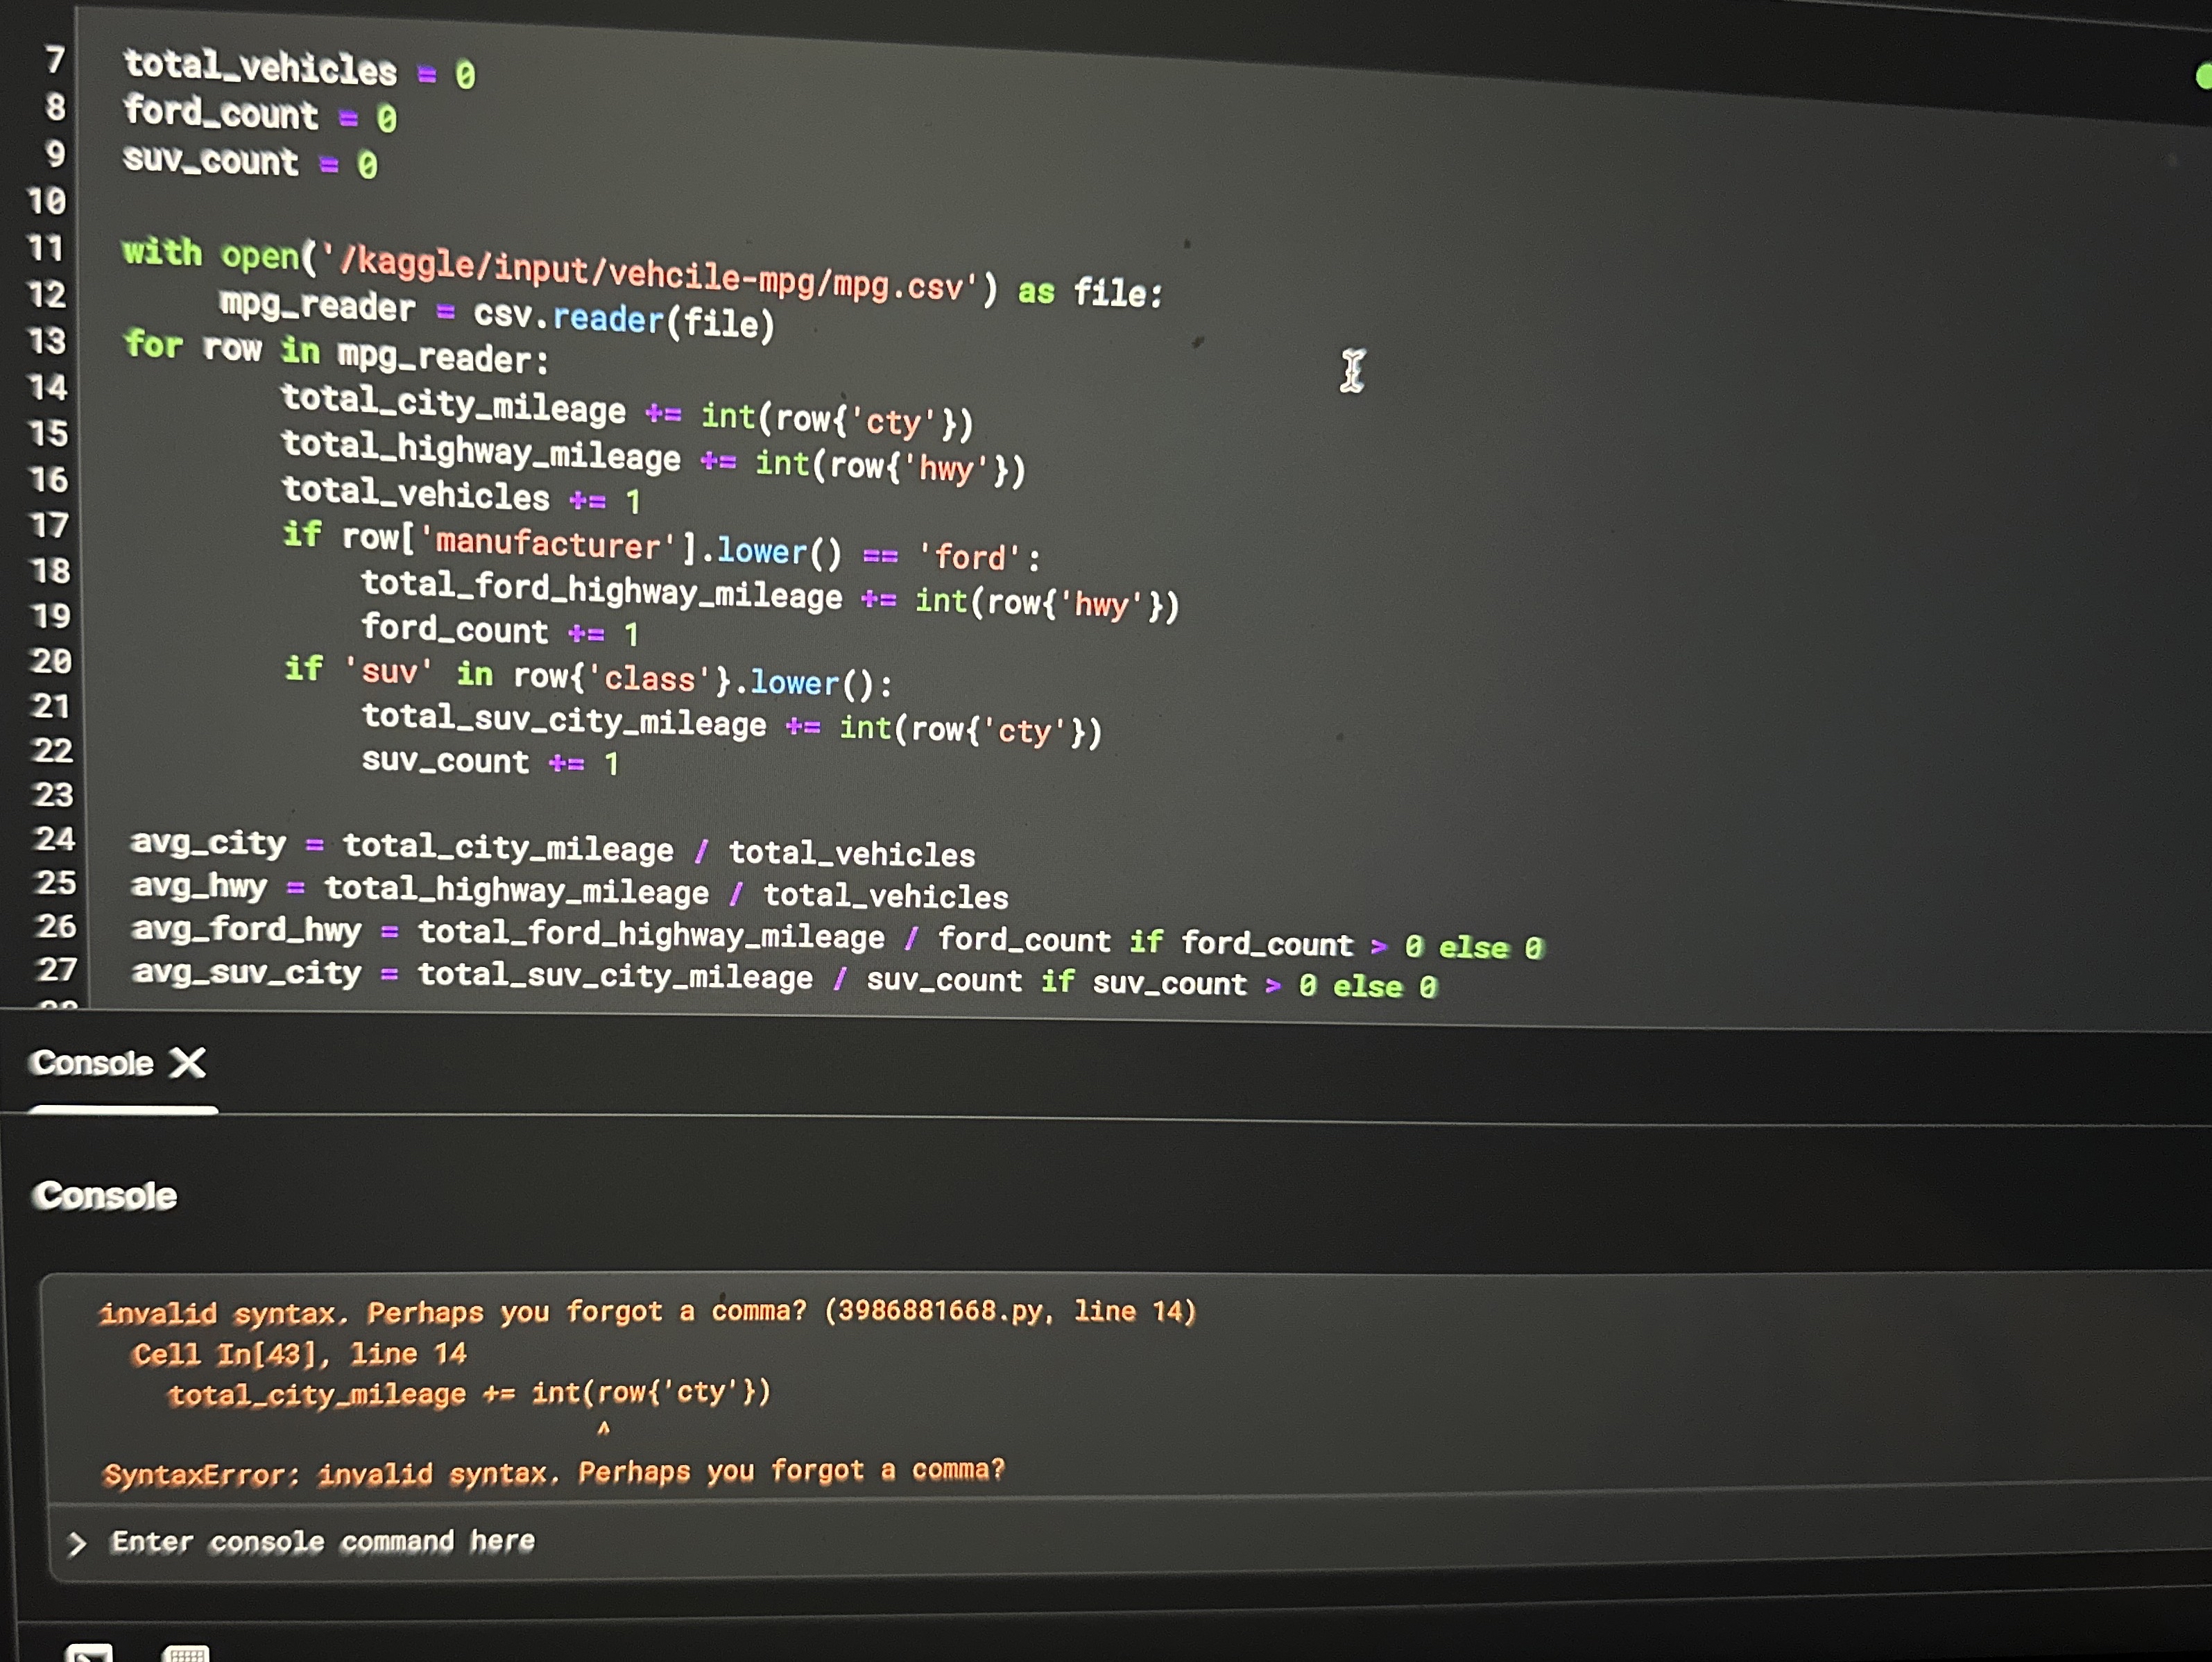Open the console icon at bottom bar
2212x1662 pixels.
point(89,1652)
